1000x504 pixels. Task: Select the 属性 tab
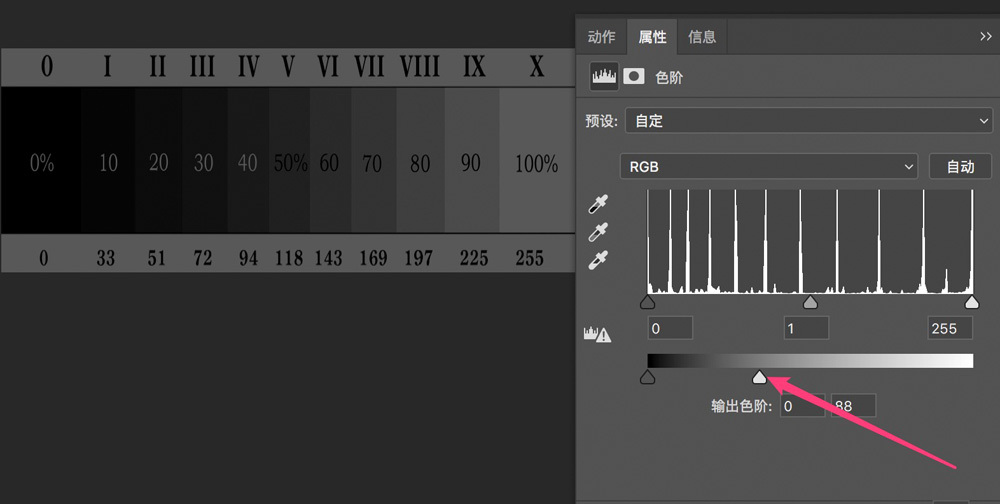pos(652,37)
